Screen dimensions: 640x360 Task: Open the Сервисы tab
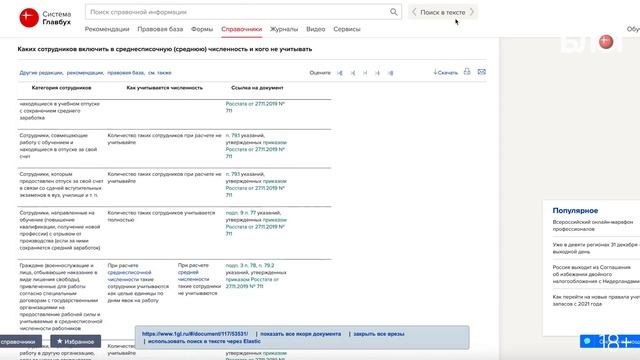(347, 29)
